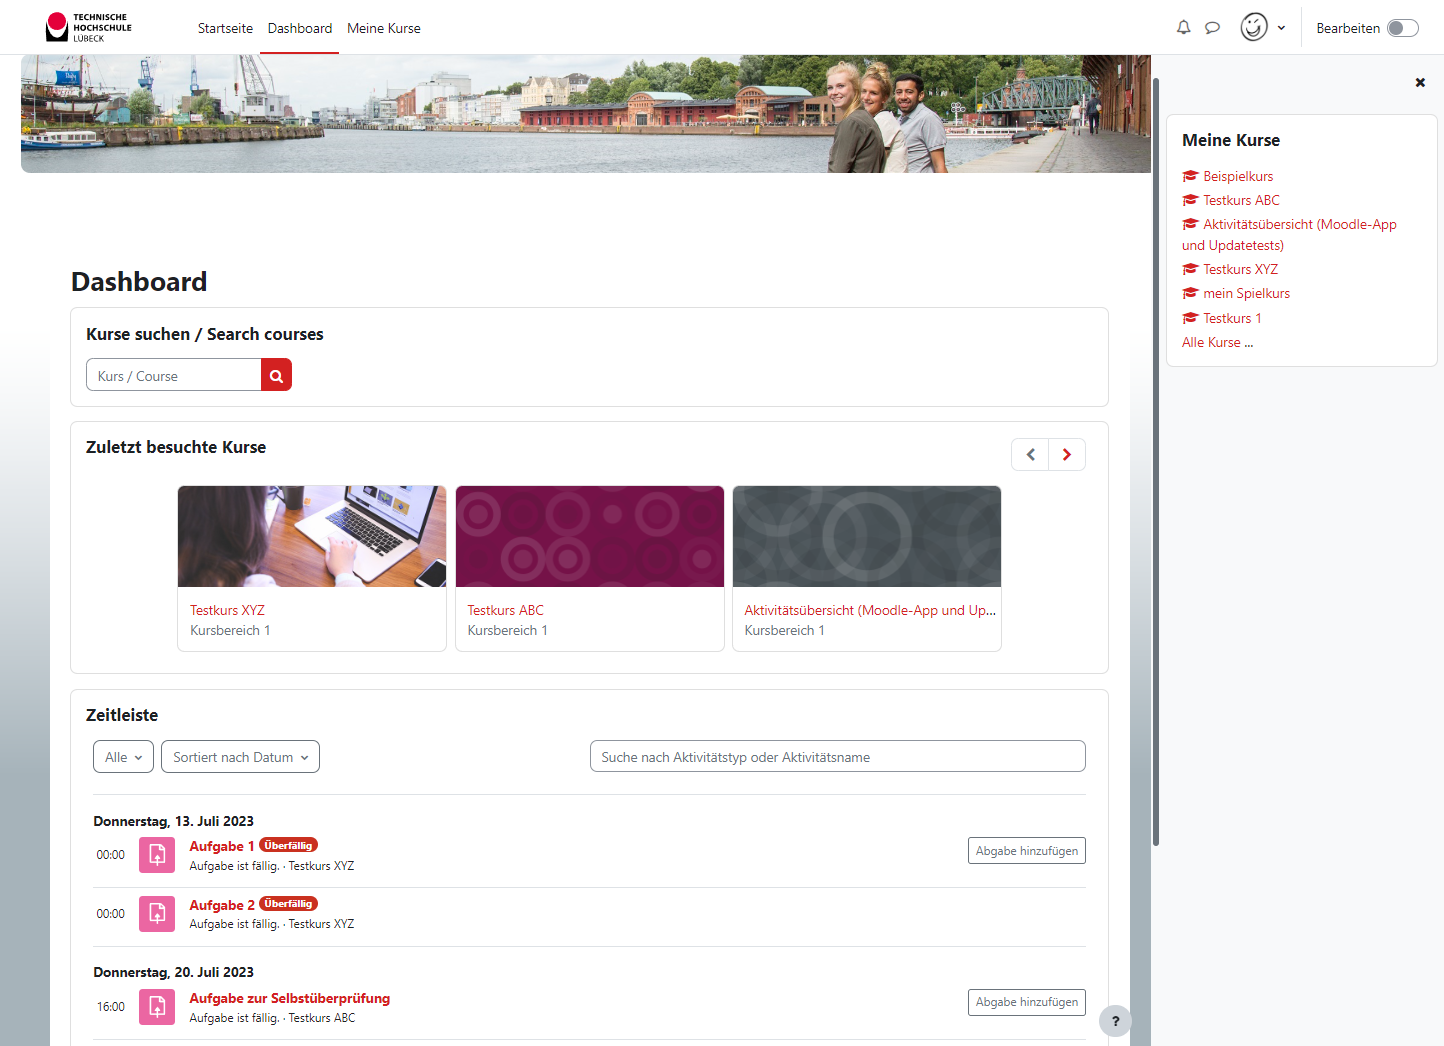1444x1046 pixels.
Task: Click the Alle Kurse ... link
Action: tap(1217, 342)
